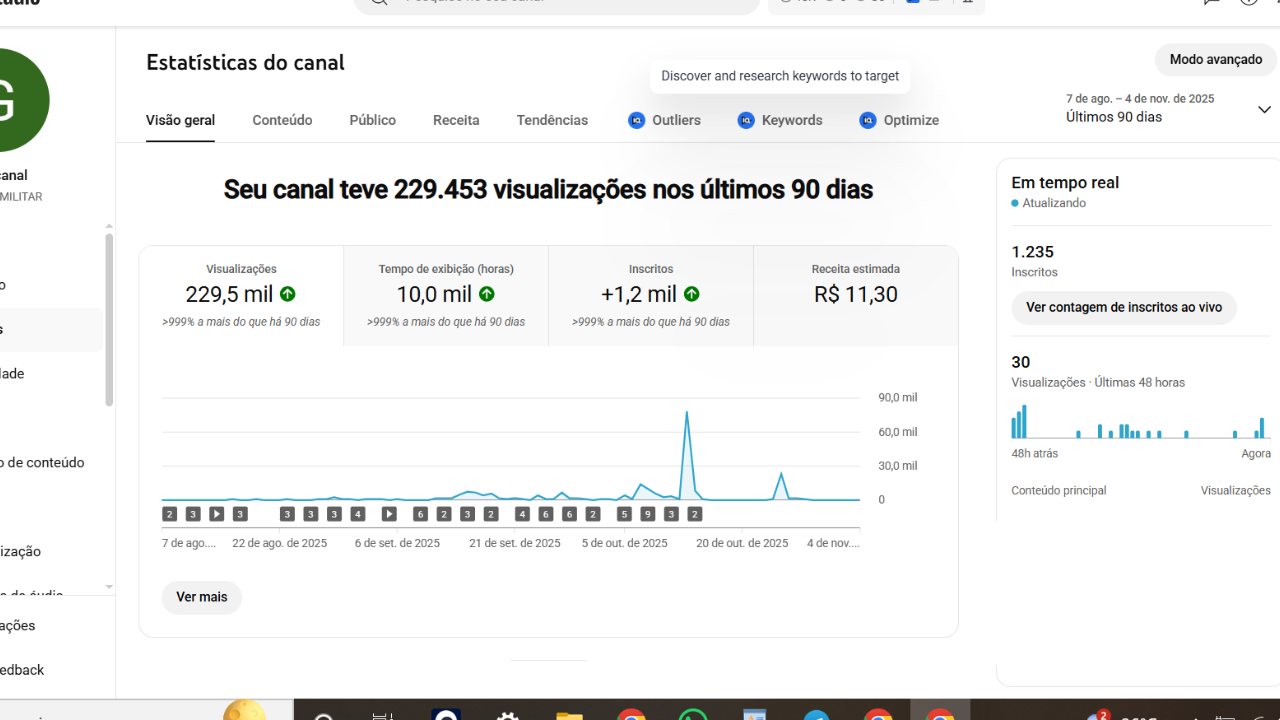Click the 5 de out. de 2025 date label
The image size is (1280, 720).
pyautogui.click(x=625, y=544)
